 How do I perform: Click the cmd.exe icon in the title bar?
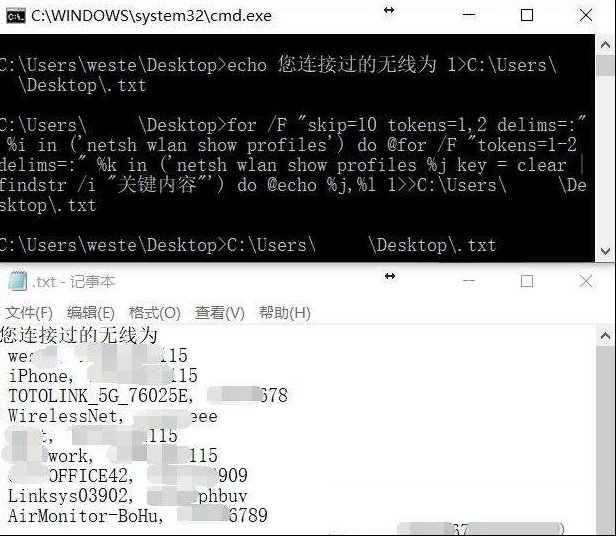tap(16, 16)
